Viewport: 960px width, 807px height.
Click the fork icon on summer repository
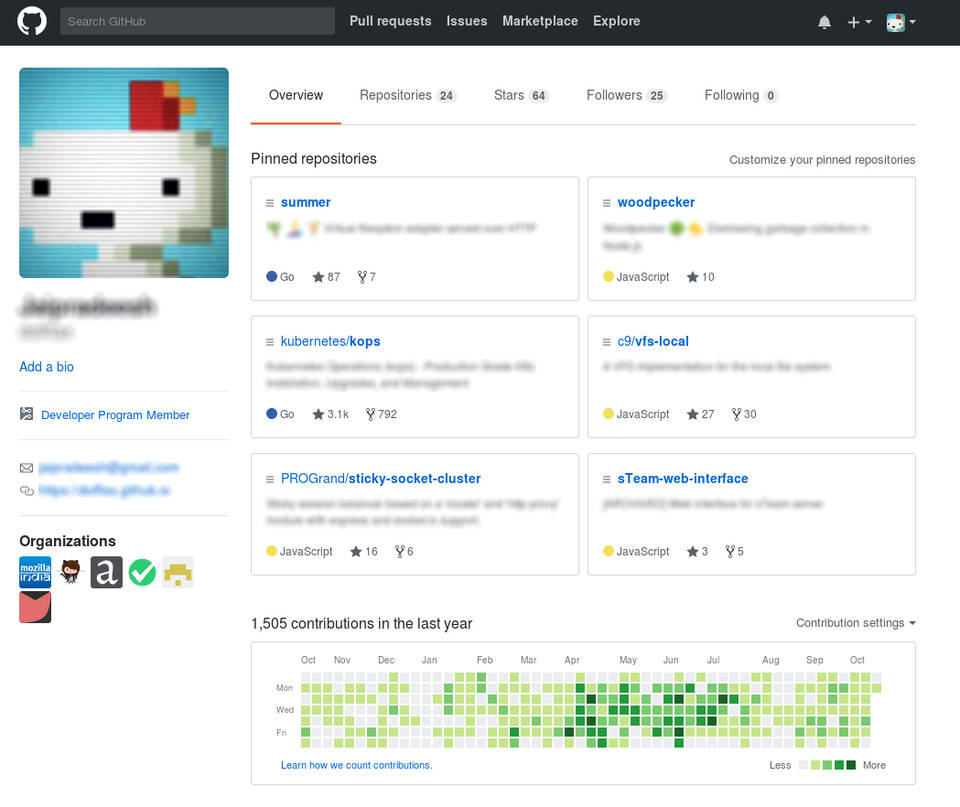(x=362, y=277)
